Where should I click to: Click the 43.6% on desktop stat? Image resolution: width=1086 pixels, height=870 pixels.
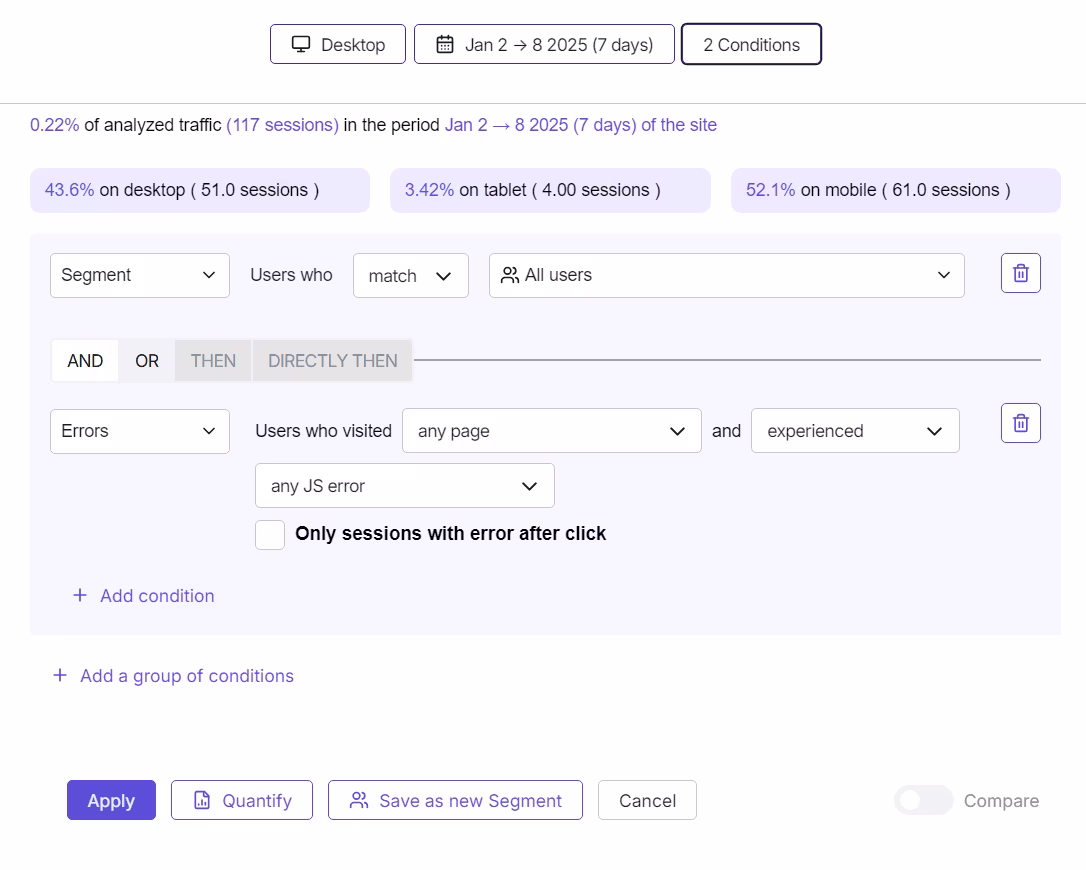click(x=200, y=190)
